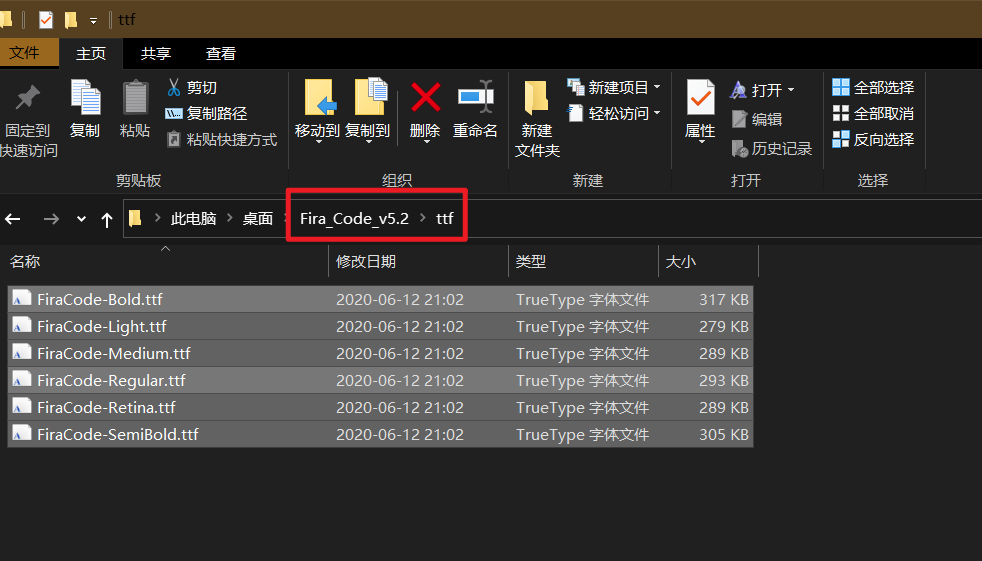Select file FiraCode-Regular.ttf

tap(380, 380)
